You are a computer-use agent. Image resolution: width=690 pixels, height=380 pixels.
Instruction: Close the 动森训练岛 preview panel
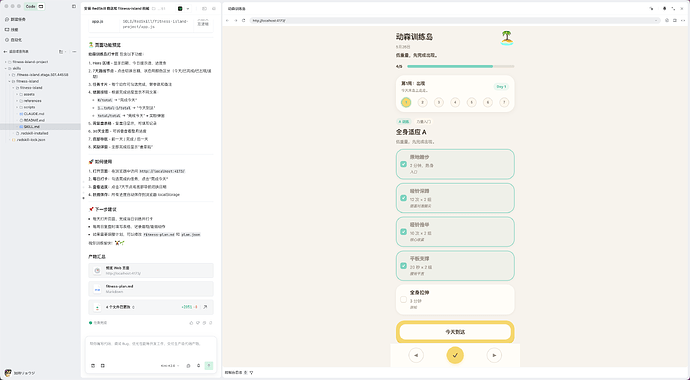[683, 8]
